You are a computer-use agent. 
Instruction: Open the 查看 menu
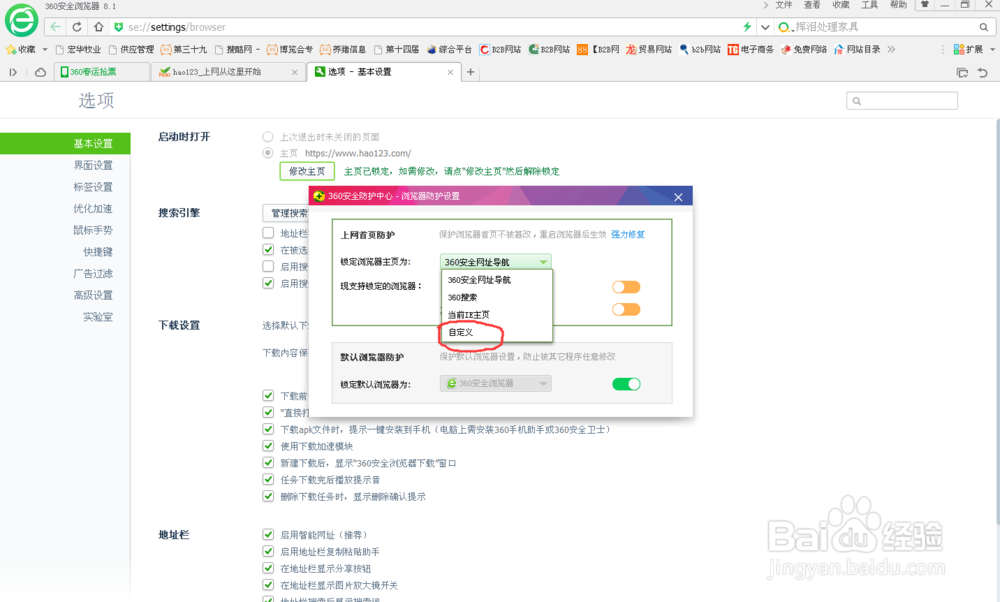click(x=812, y=5)
